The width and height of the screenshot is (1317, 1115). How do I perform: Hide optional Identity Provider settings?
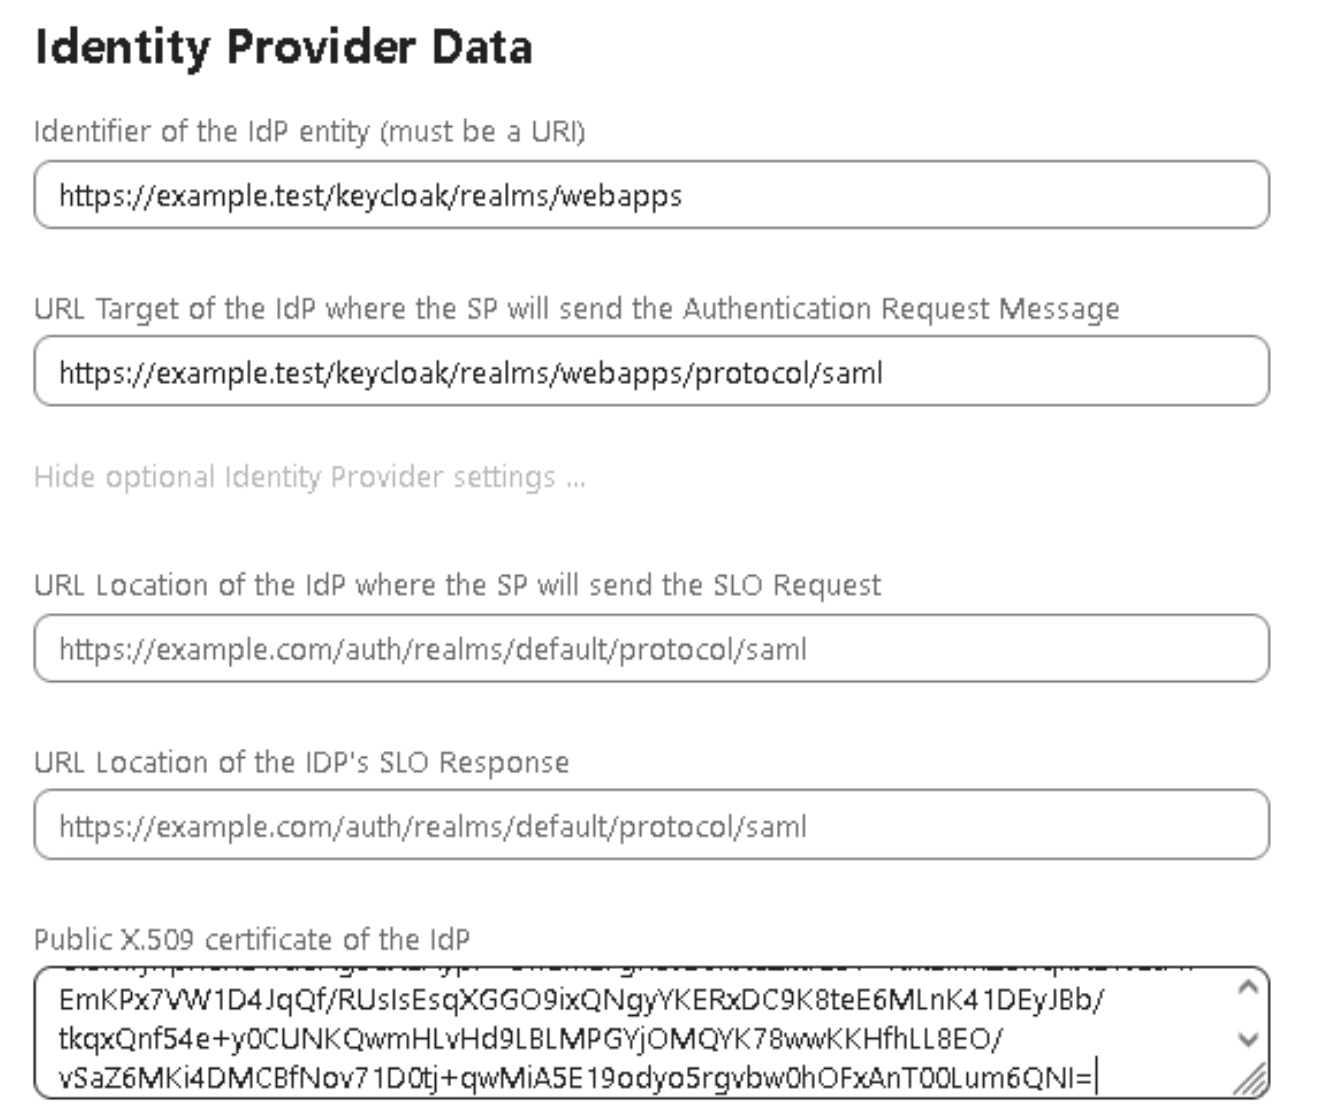[x=309, y=477]
